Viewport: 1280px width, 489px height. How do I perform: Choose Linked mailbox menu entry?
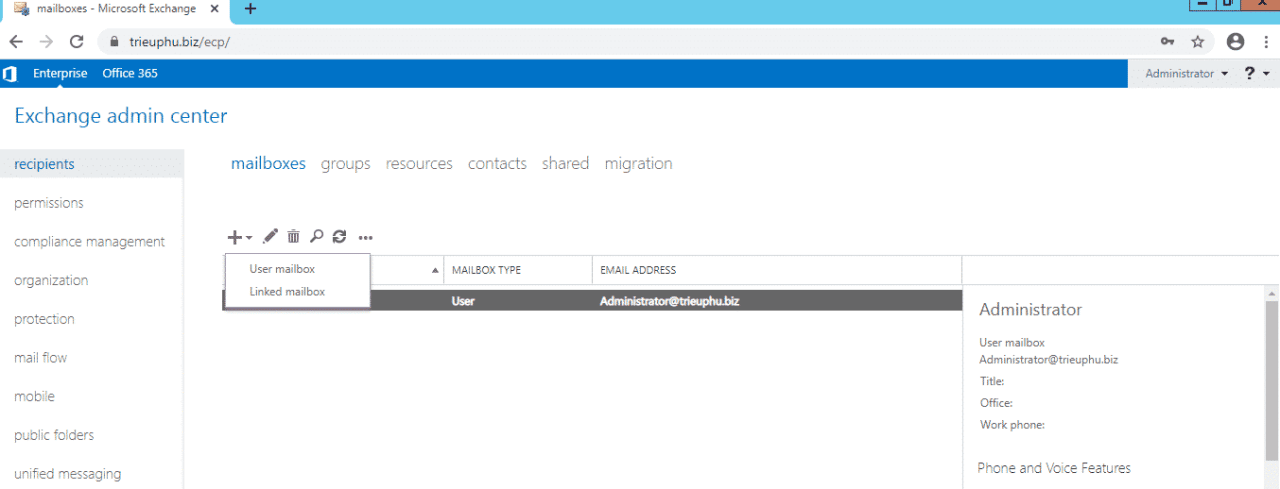click(x=287, y=292)
